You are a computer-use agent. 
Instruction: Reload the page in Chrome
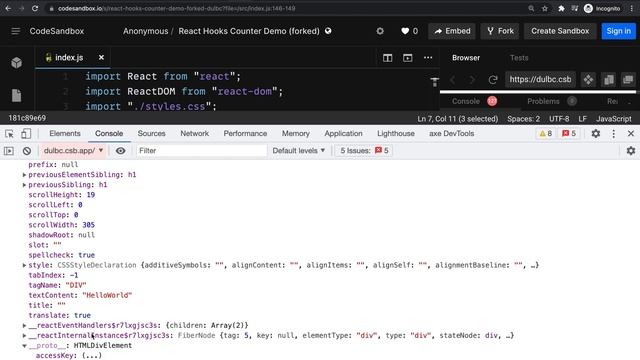(x=35, y=8)
